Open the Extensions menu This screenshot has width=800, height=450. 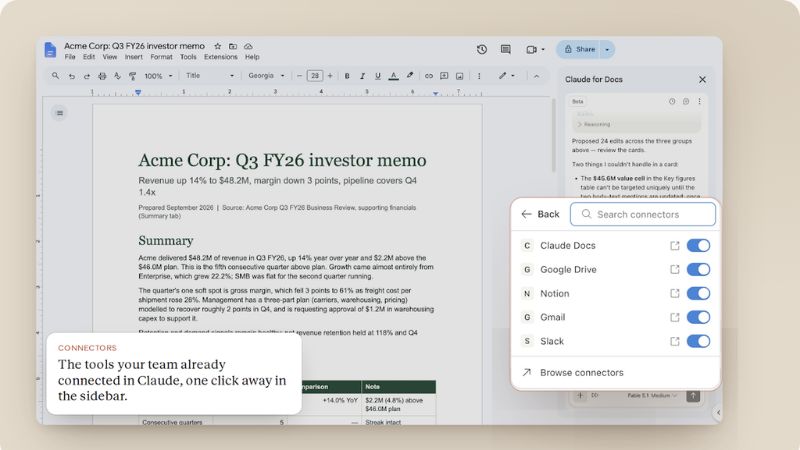click(220, 57)
